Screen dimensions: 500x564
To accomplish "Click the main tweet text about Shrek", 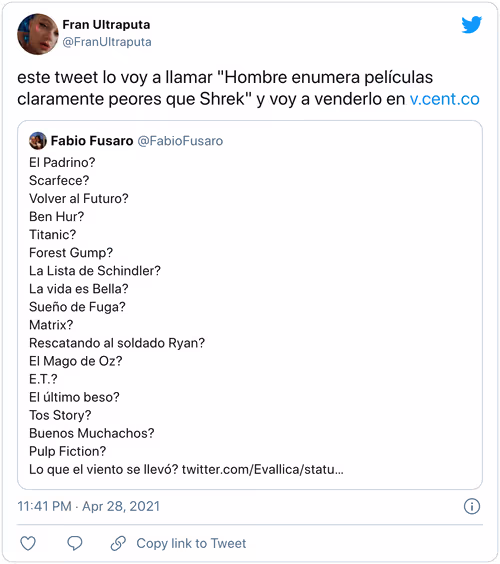I will coord(248,88).
